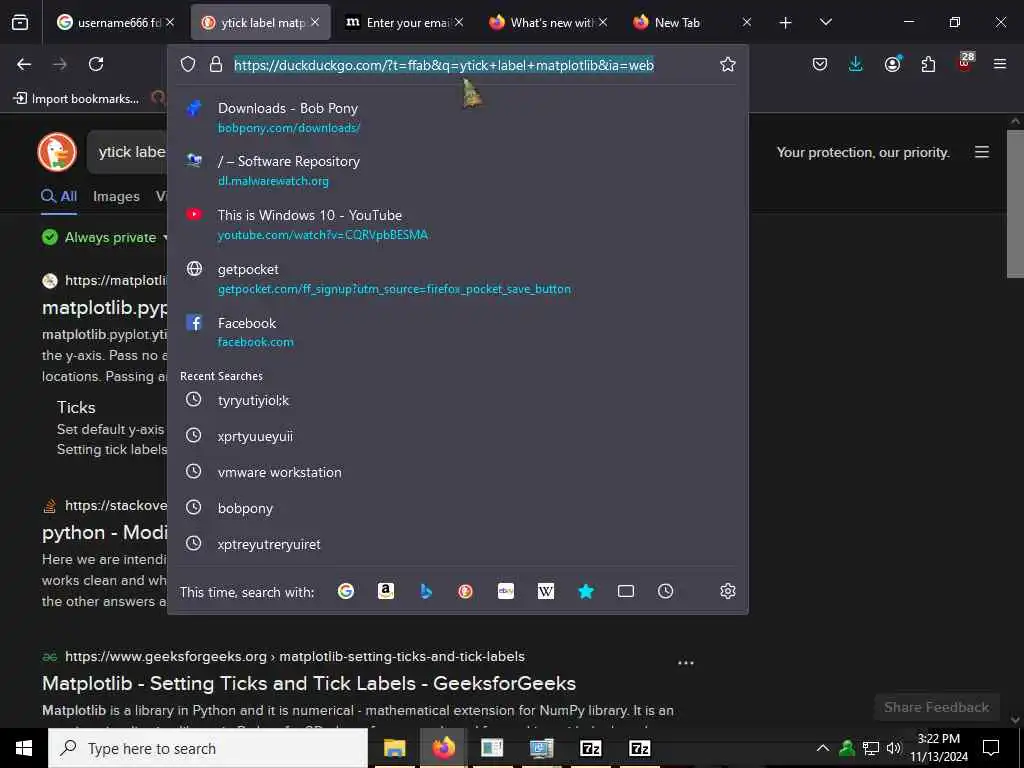
Task: Open Ticks sublink under matplotlib result
Action: (x=76, y=407)
